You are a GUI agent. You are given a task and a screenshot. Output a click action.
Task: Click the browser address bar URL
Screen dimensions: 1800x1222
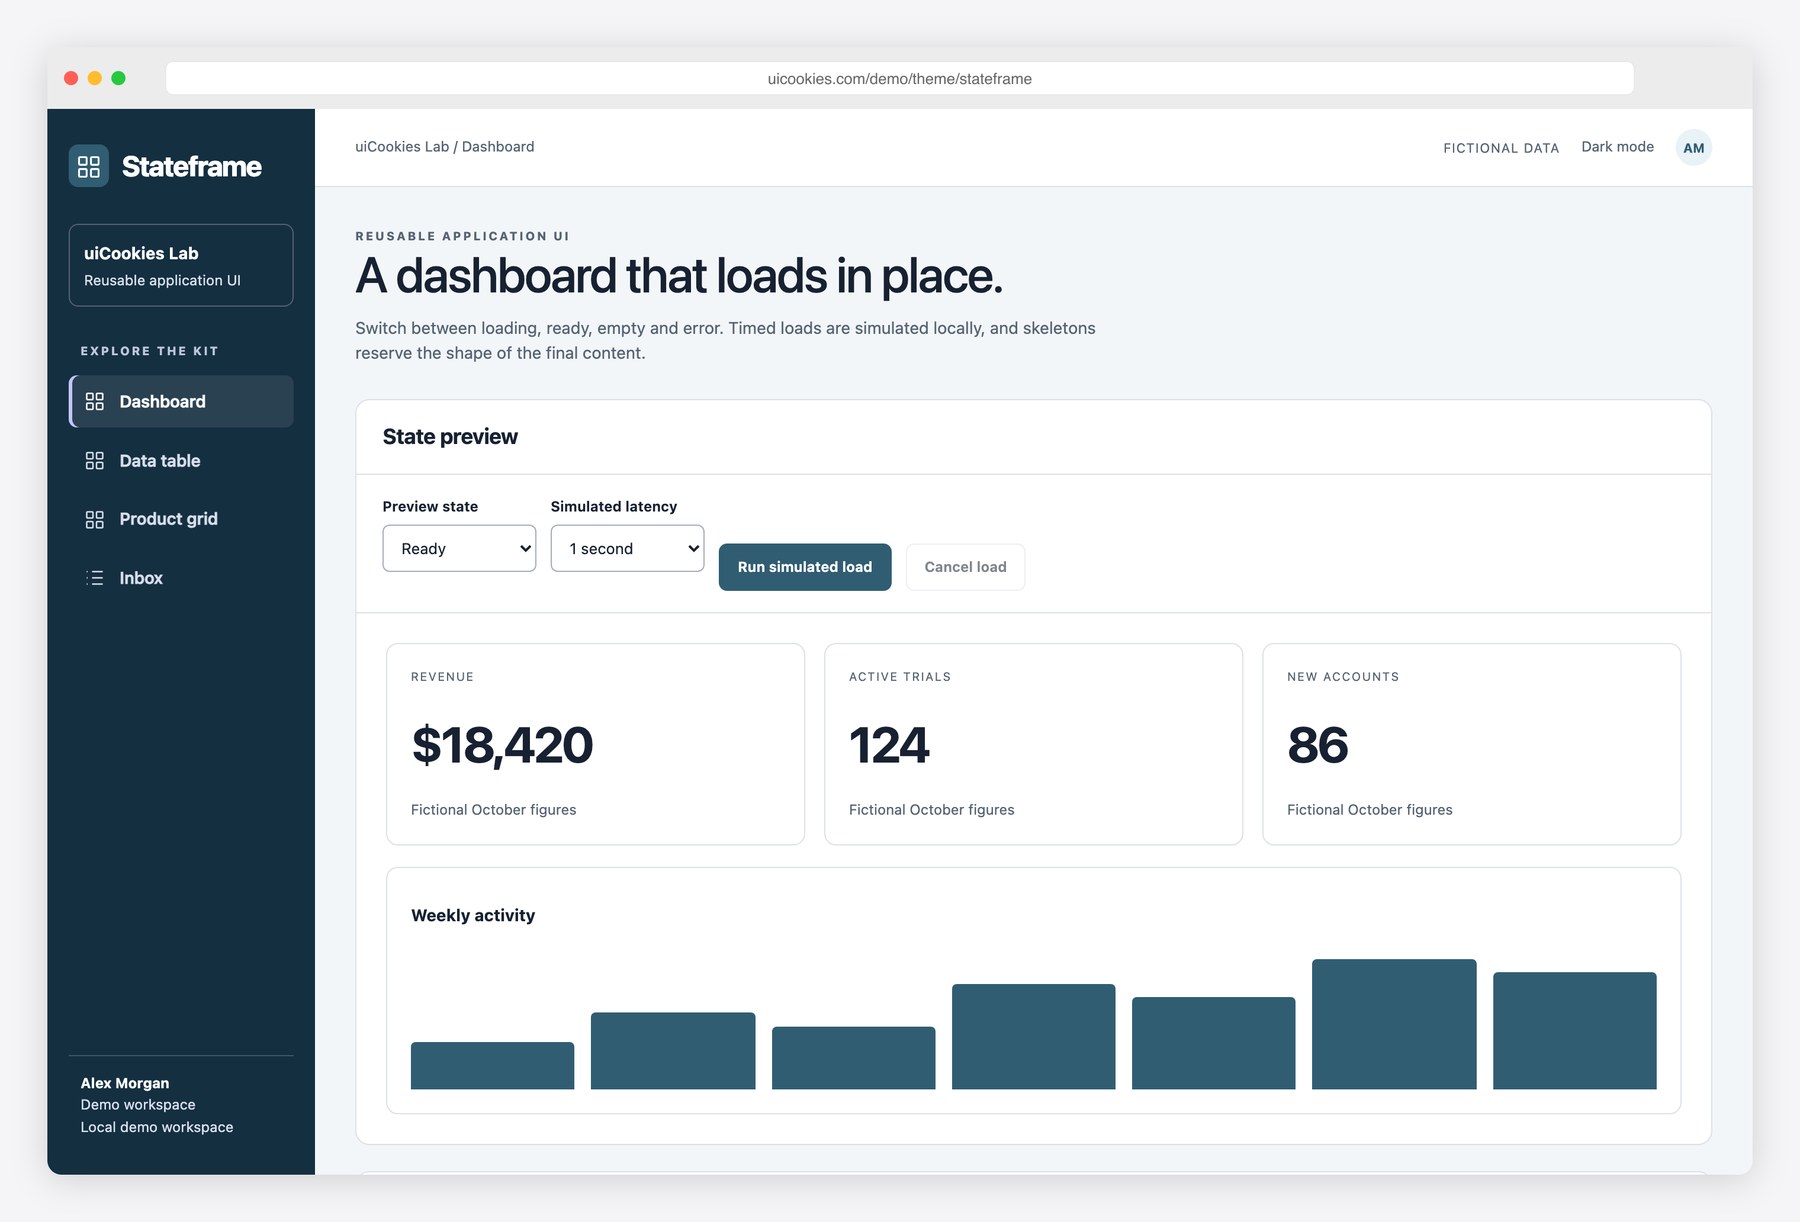pos(900,79)
